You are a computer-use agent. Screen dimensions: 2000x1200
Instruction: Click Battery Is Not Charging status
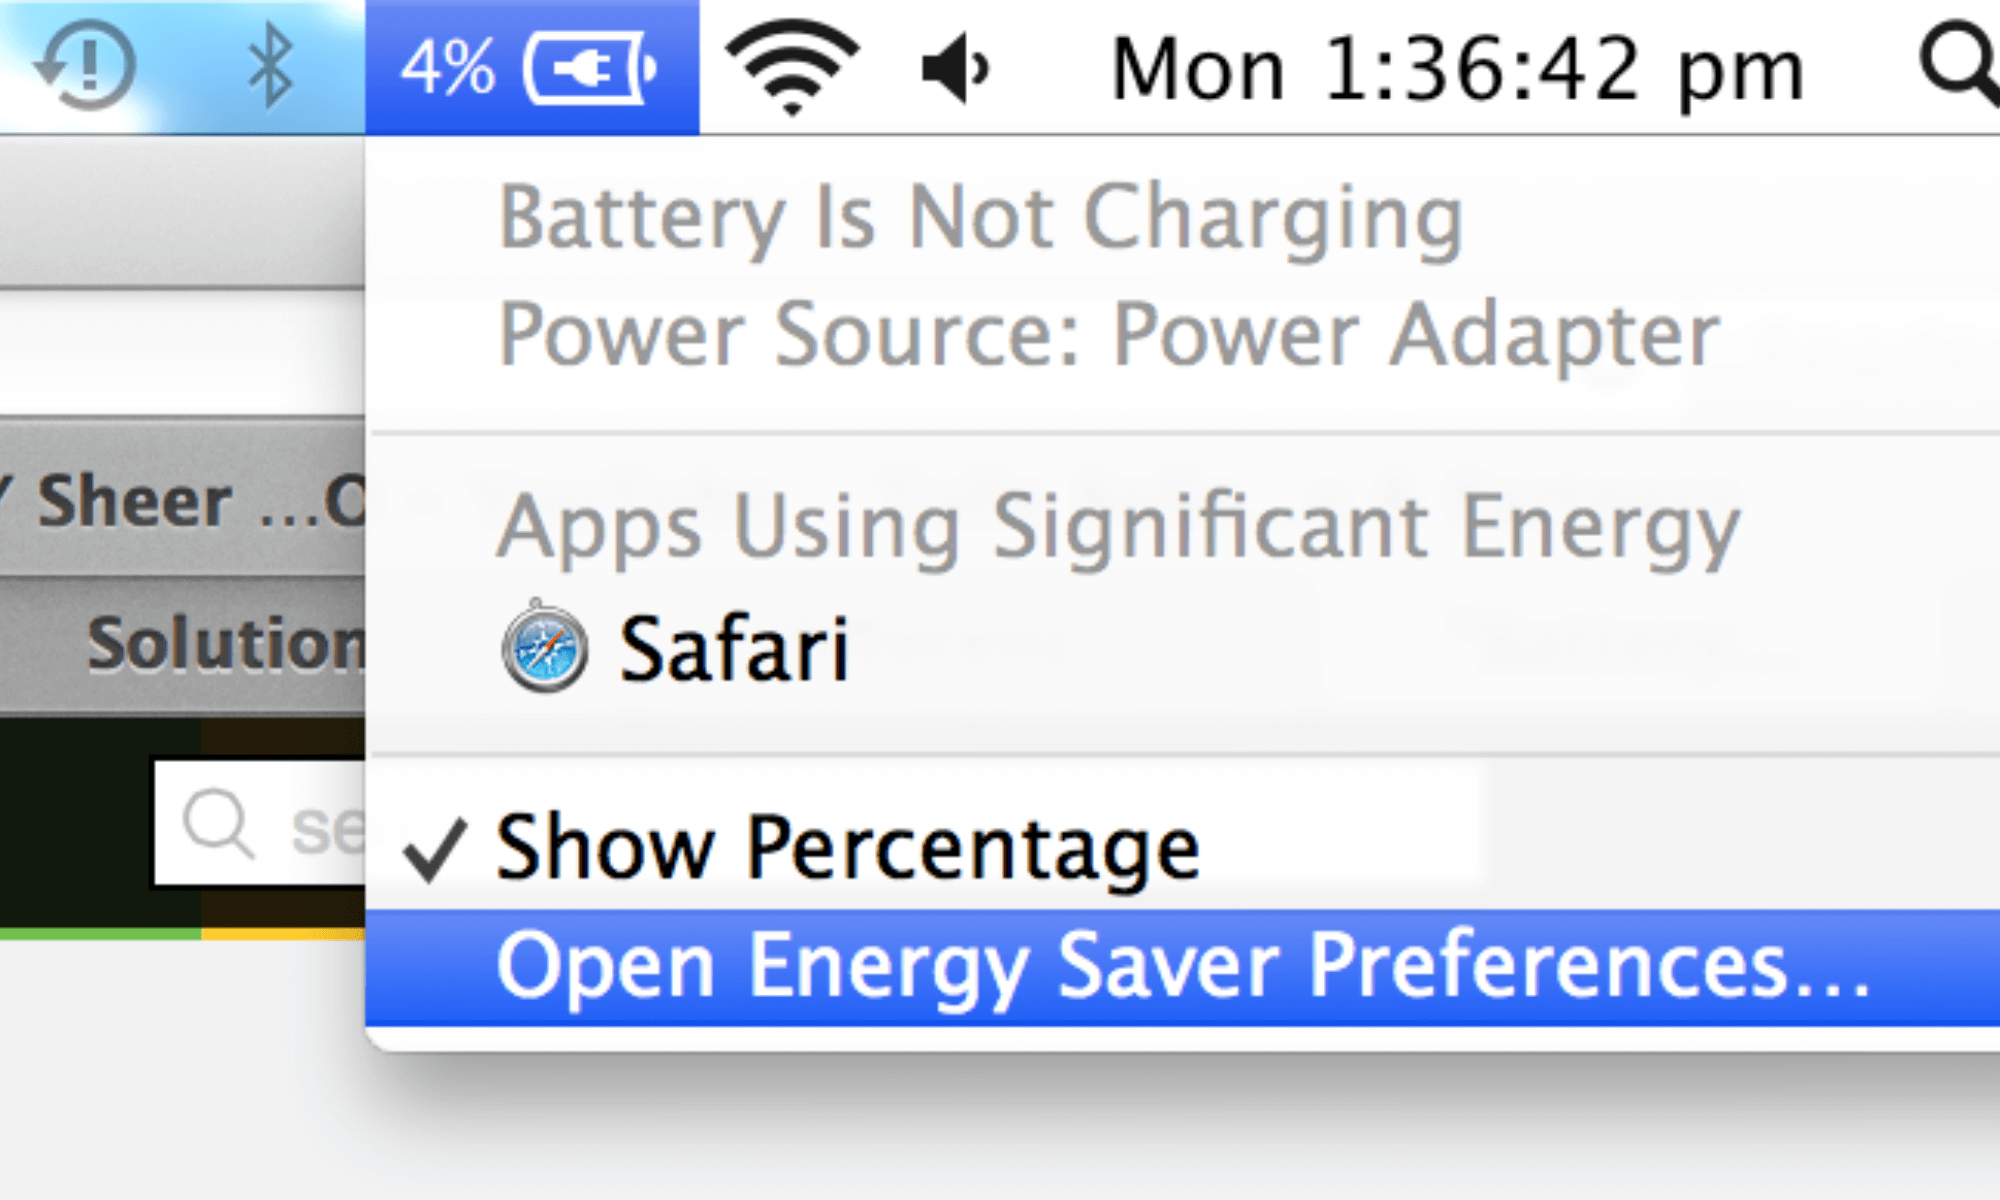coord(980,218)
